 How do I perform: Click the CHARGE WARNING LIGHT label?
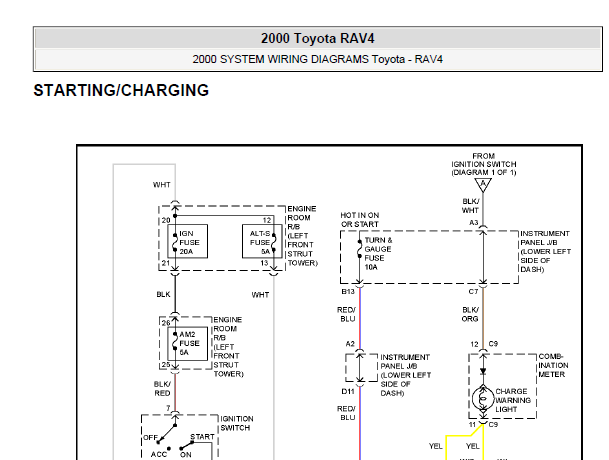click(513, 400)
